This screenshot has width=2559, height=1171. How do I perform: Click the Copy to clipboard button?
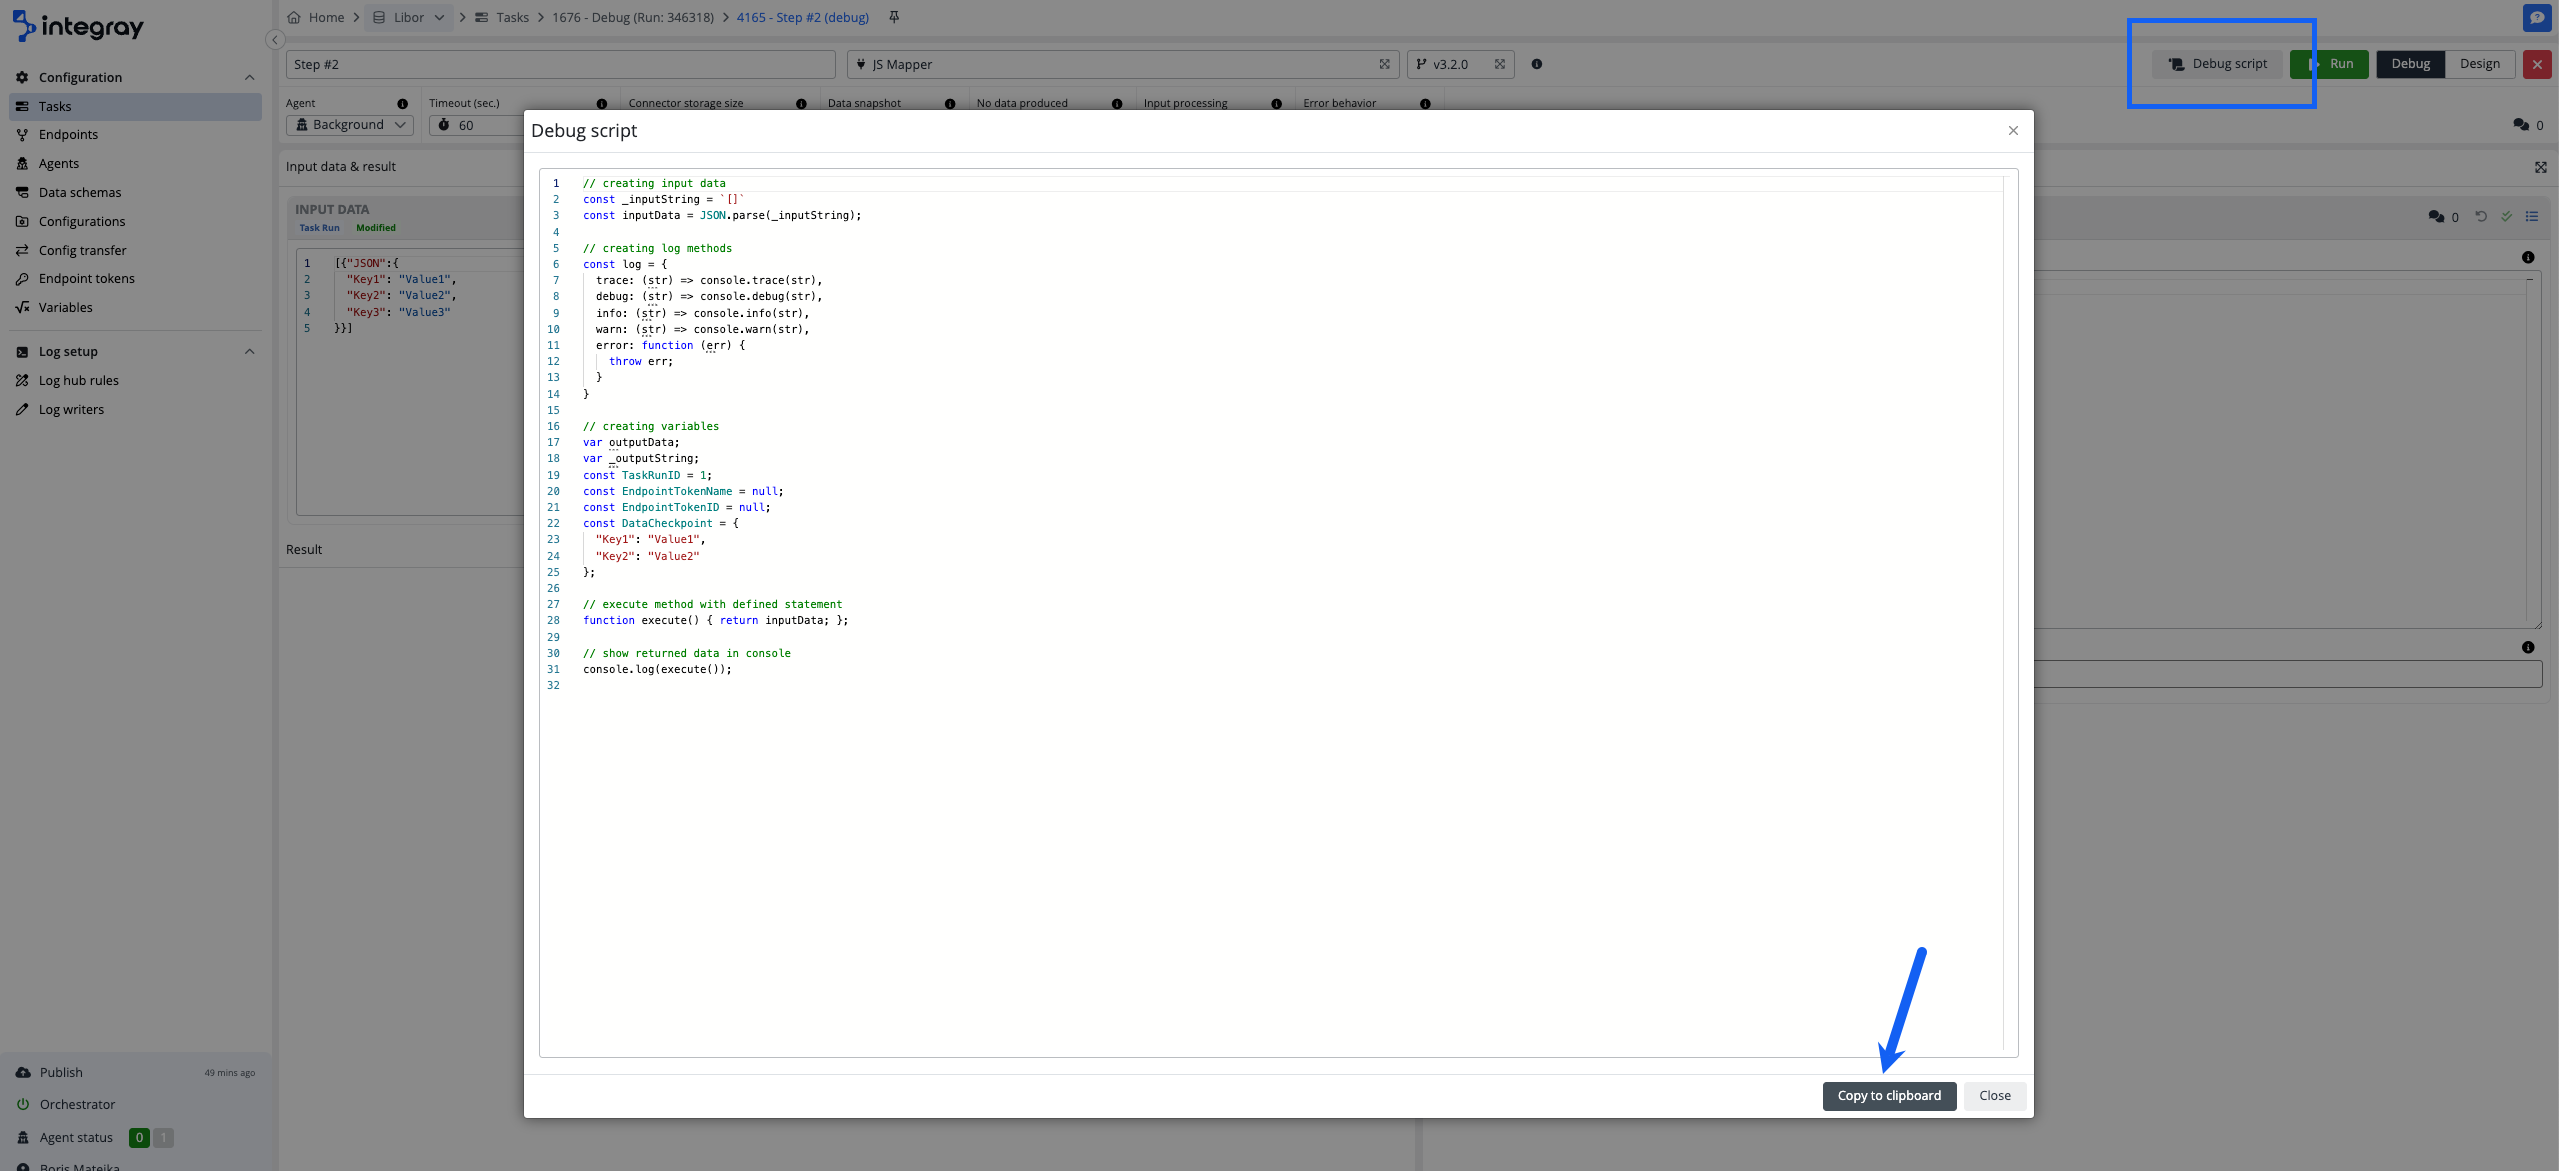pos(1888,1095)
